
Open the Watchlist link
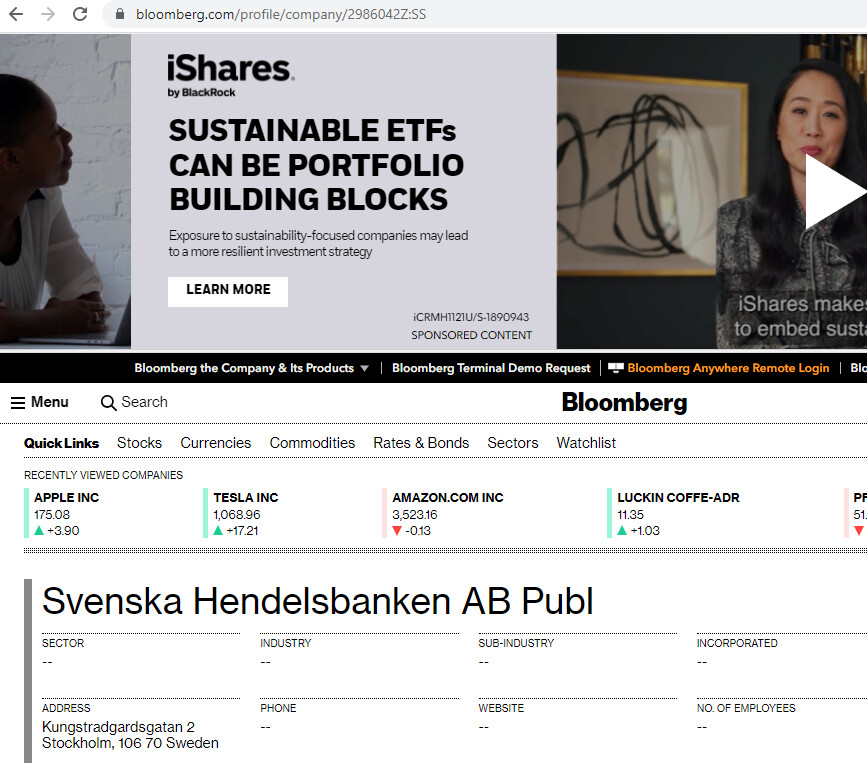pos(586,443)
